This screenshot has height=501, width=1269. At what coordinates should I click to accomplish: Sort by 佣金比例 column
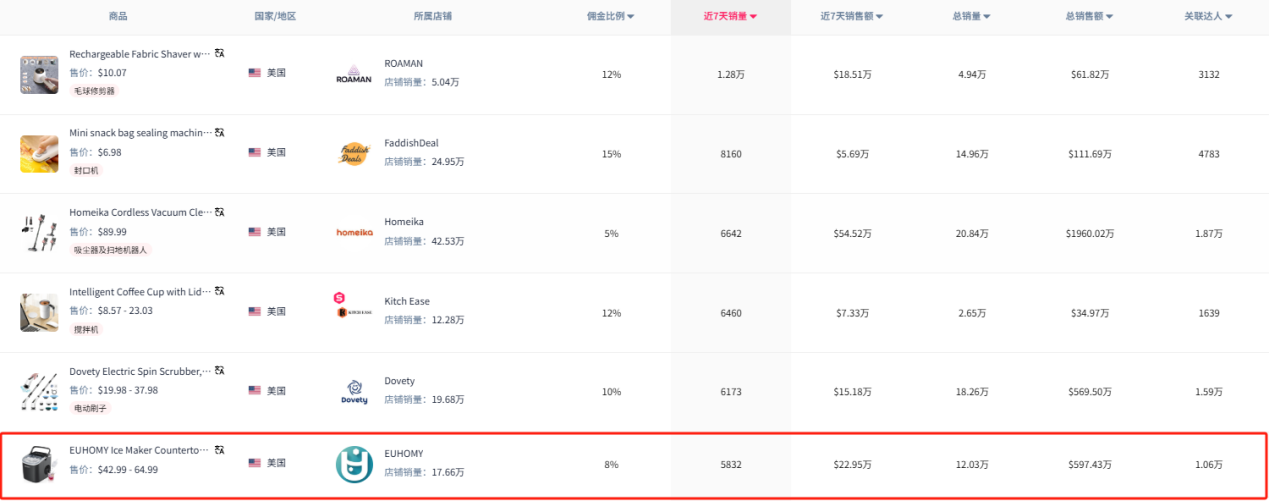coord(611,17)
